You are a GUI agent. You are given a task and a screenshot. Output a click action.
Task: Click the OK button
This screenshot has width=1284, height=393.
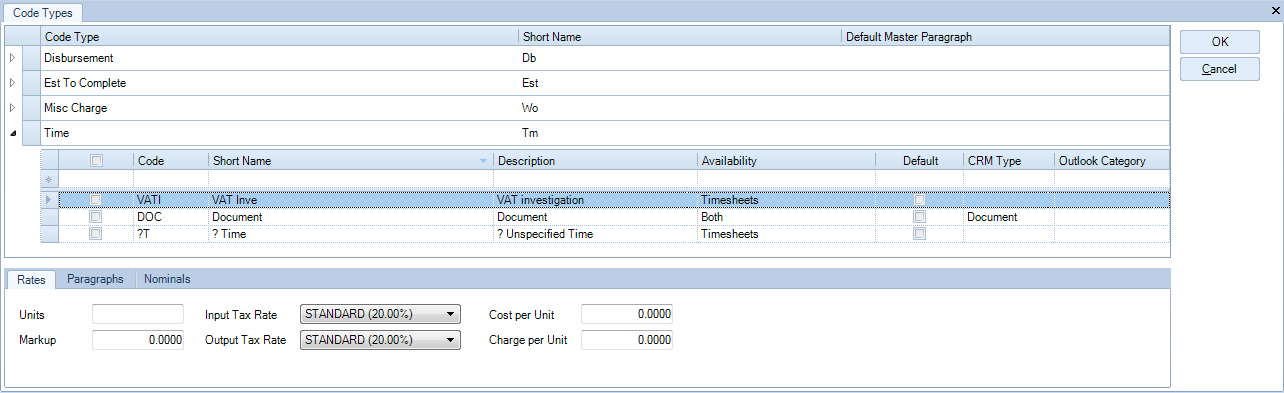[x=1219, y=42]
